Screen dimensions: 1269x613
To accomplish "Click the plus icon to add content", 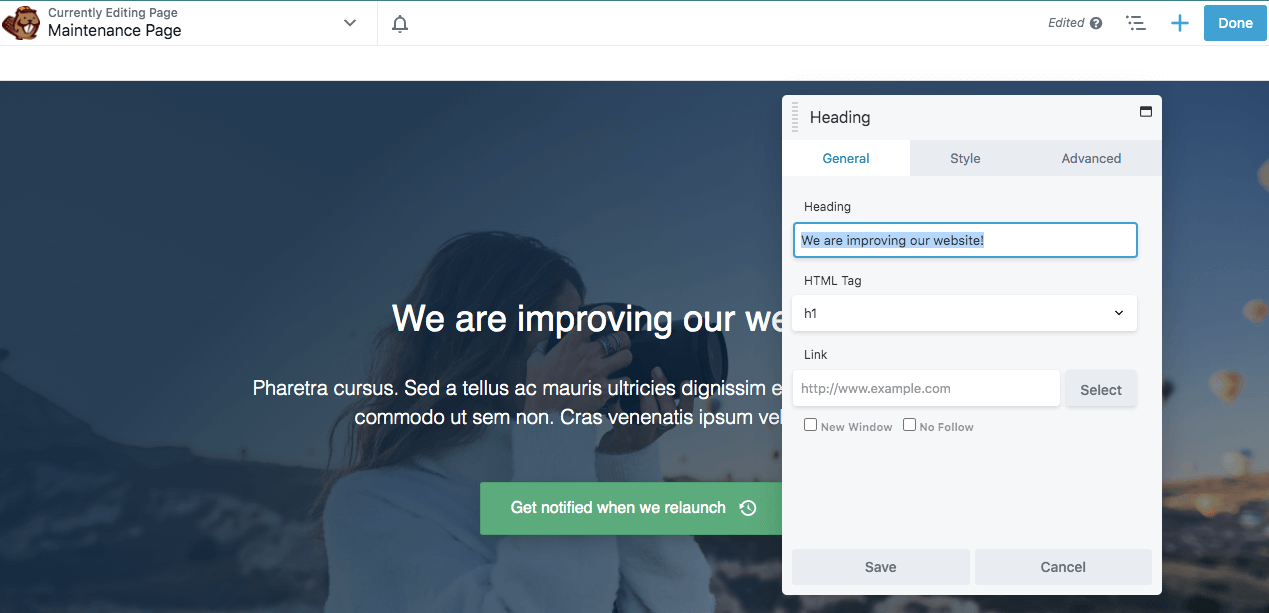I will (1180, 23).
